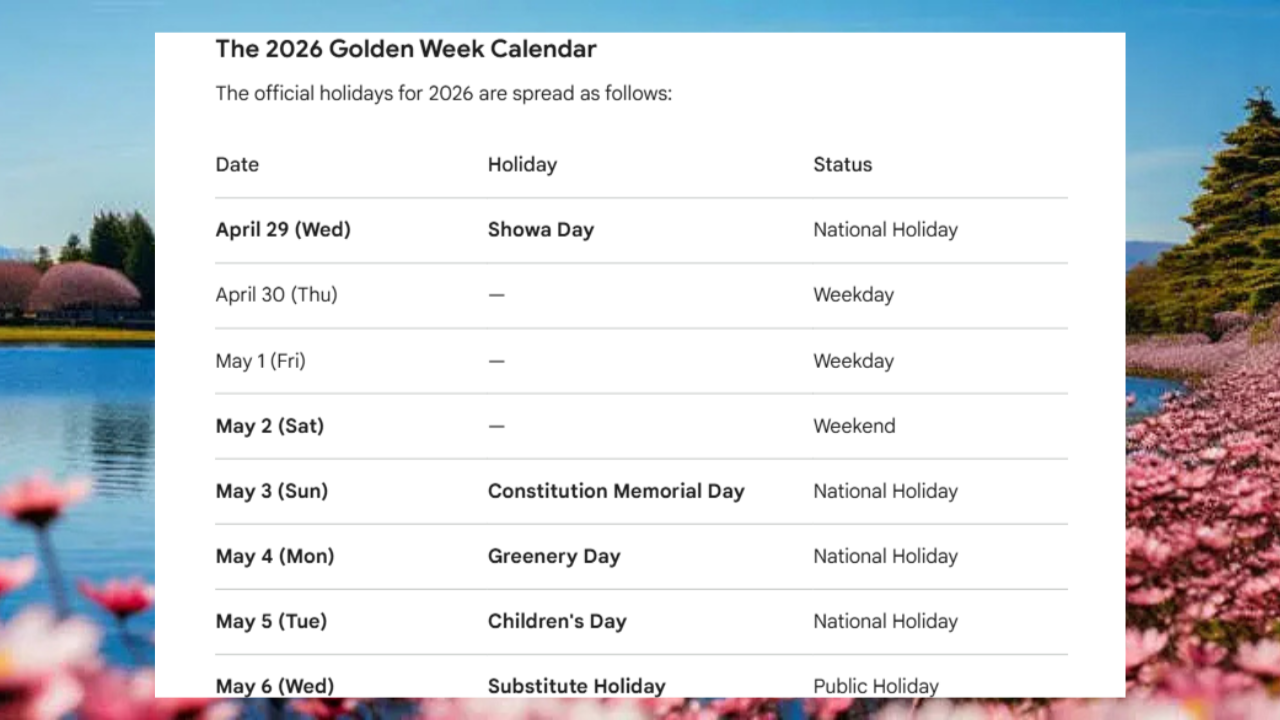Select the May 3 (Sun) date cell
Viewport: 1280px width, 720px height.
(x=272, y=491)
